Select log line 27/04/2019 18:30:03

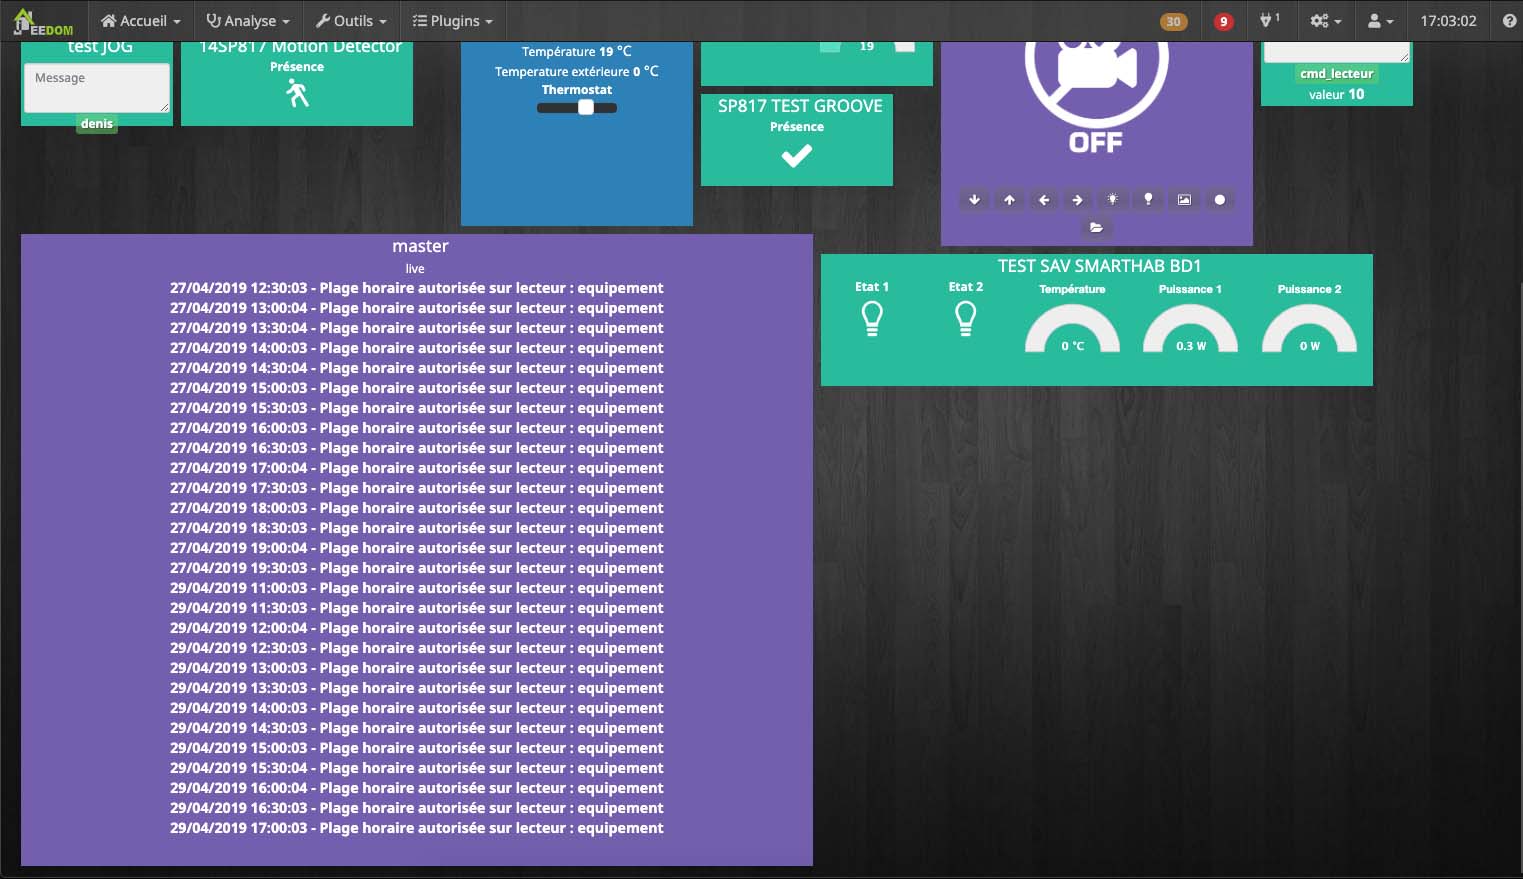point(416,528)
